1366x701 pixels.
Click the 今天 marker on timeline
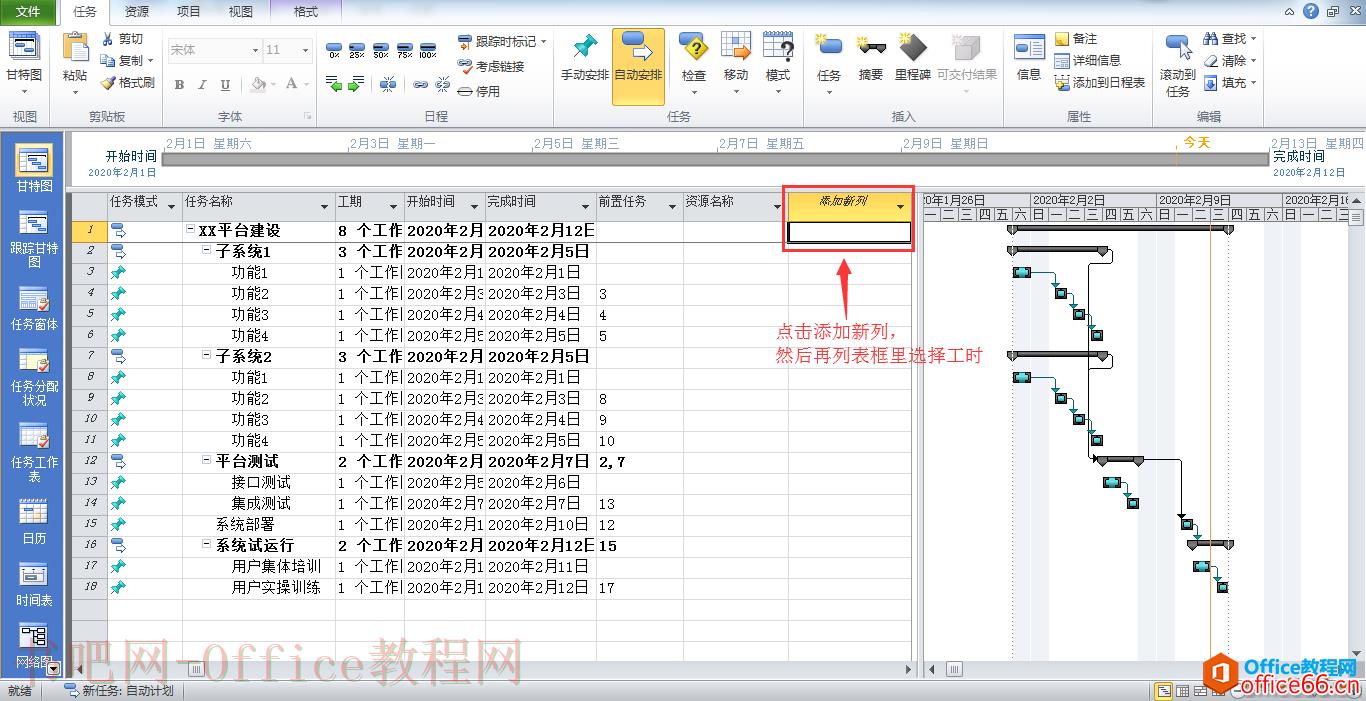pyautogui.click(x=1196, y=142)
